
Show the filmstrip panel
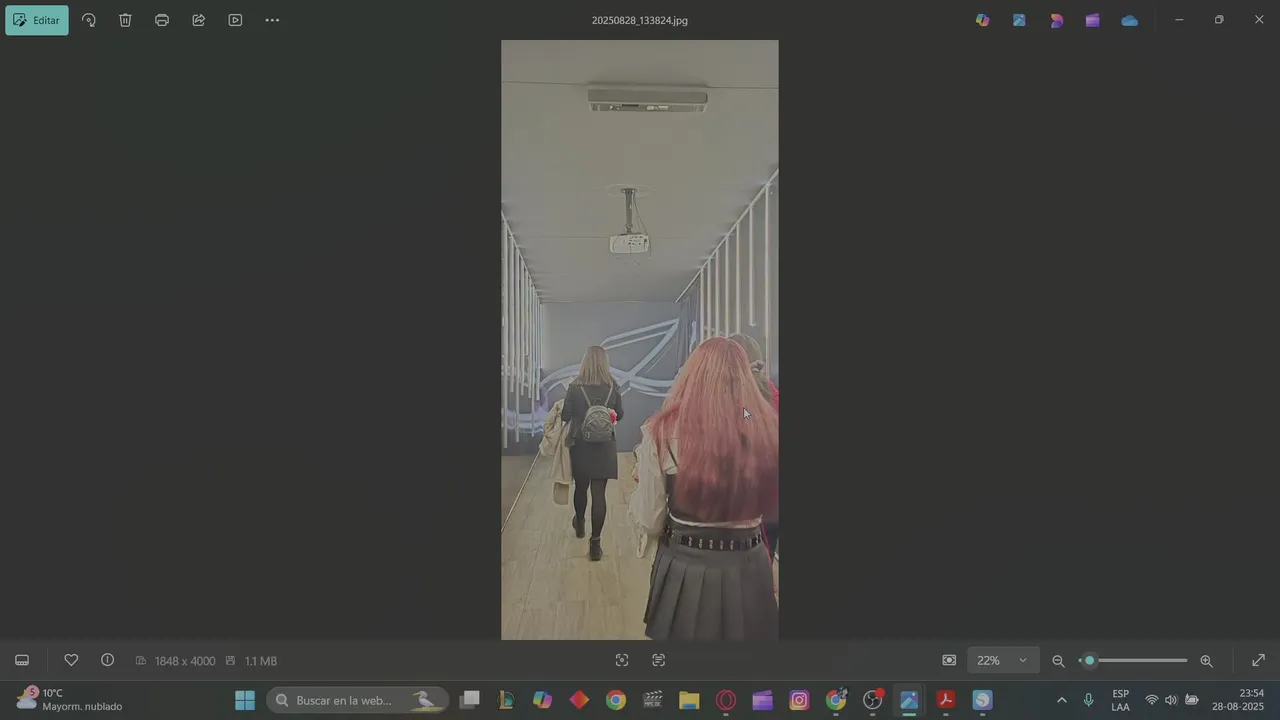[22, 660]
